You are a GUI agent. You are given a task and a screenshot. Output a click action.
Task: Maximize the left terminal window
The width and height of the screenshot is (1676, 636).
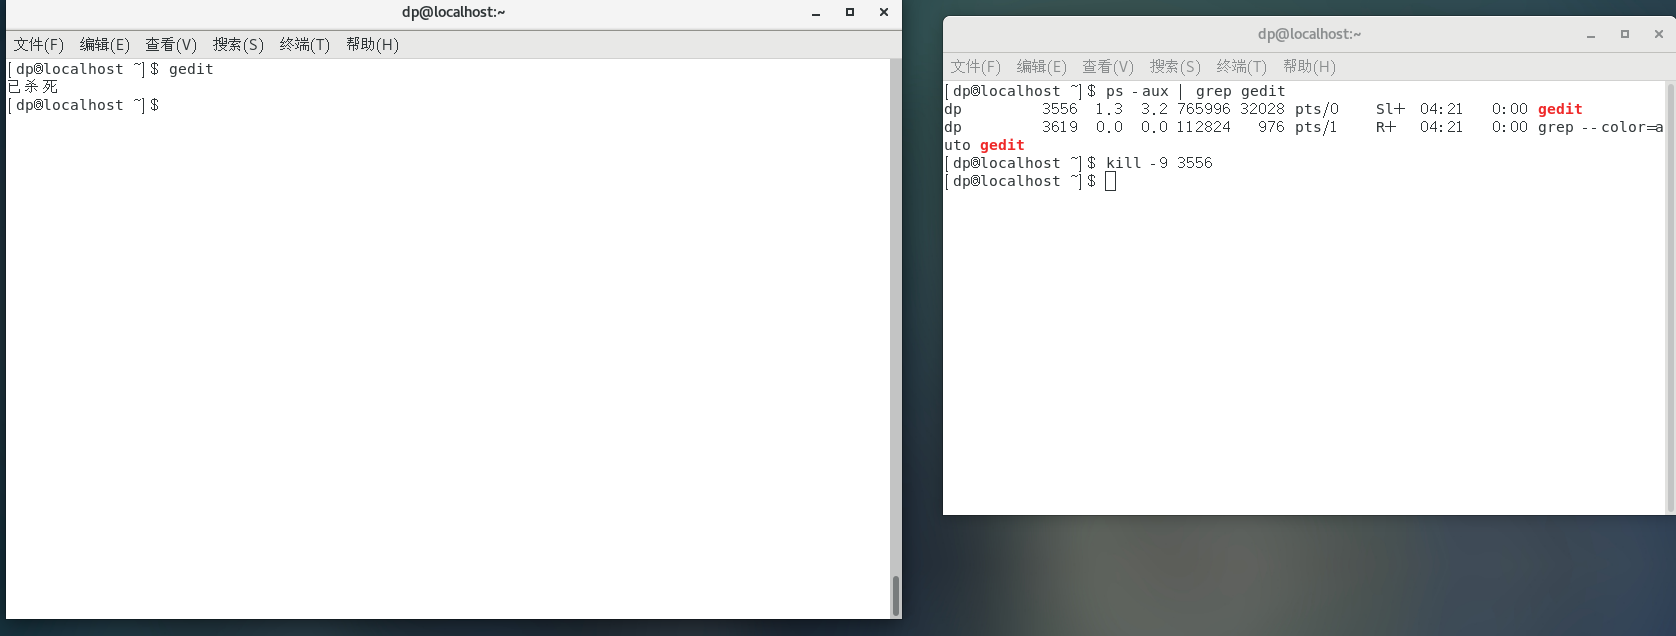(850, 13)
